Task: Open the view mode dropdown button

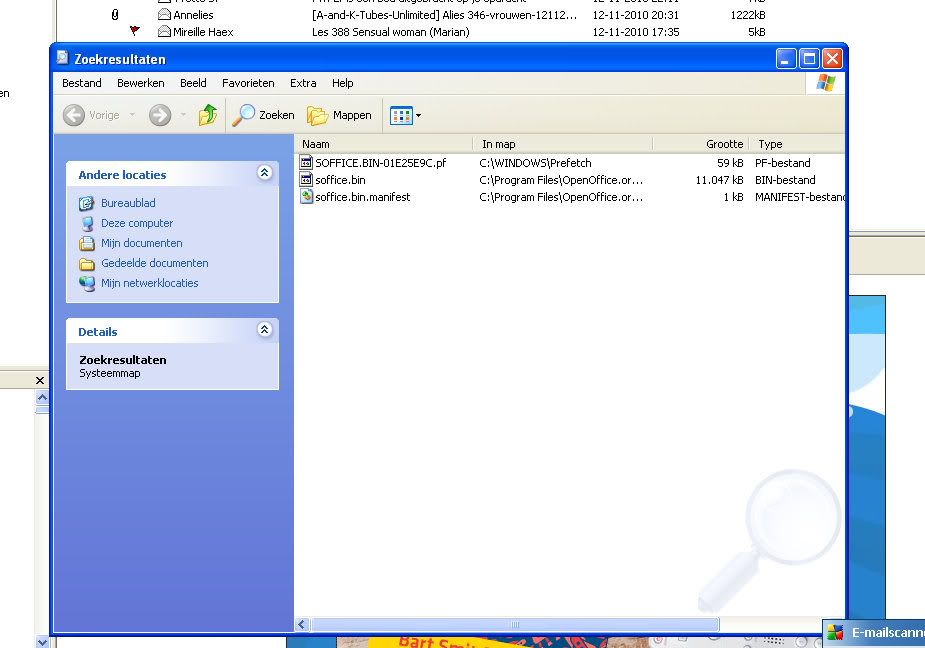Action: [x=405, y=115]
